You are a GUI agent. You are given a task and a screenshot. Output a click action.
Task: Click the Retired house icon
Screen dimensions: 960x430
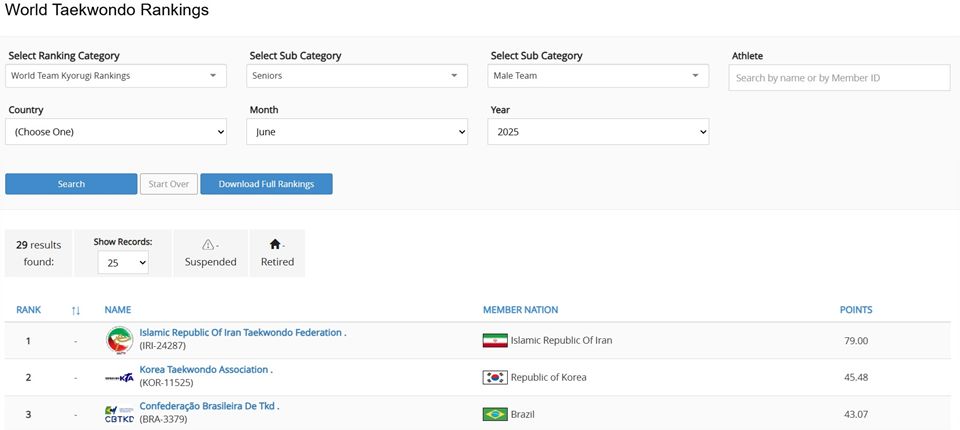coord(275,244)
